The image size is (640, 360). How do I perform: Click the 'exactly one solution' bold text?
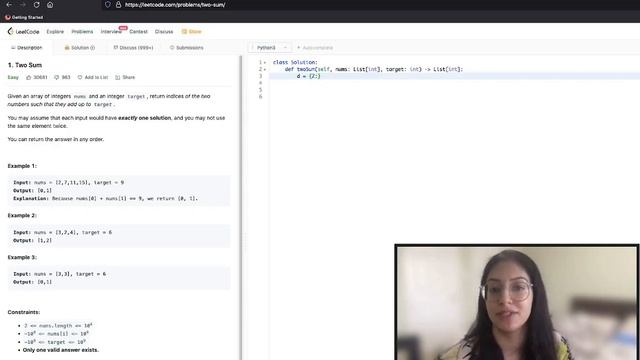click(144, 118)
